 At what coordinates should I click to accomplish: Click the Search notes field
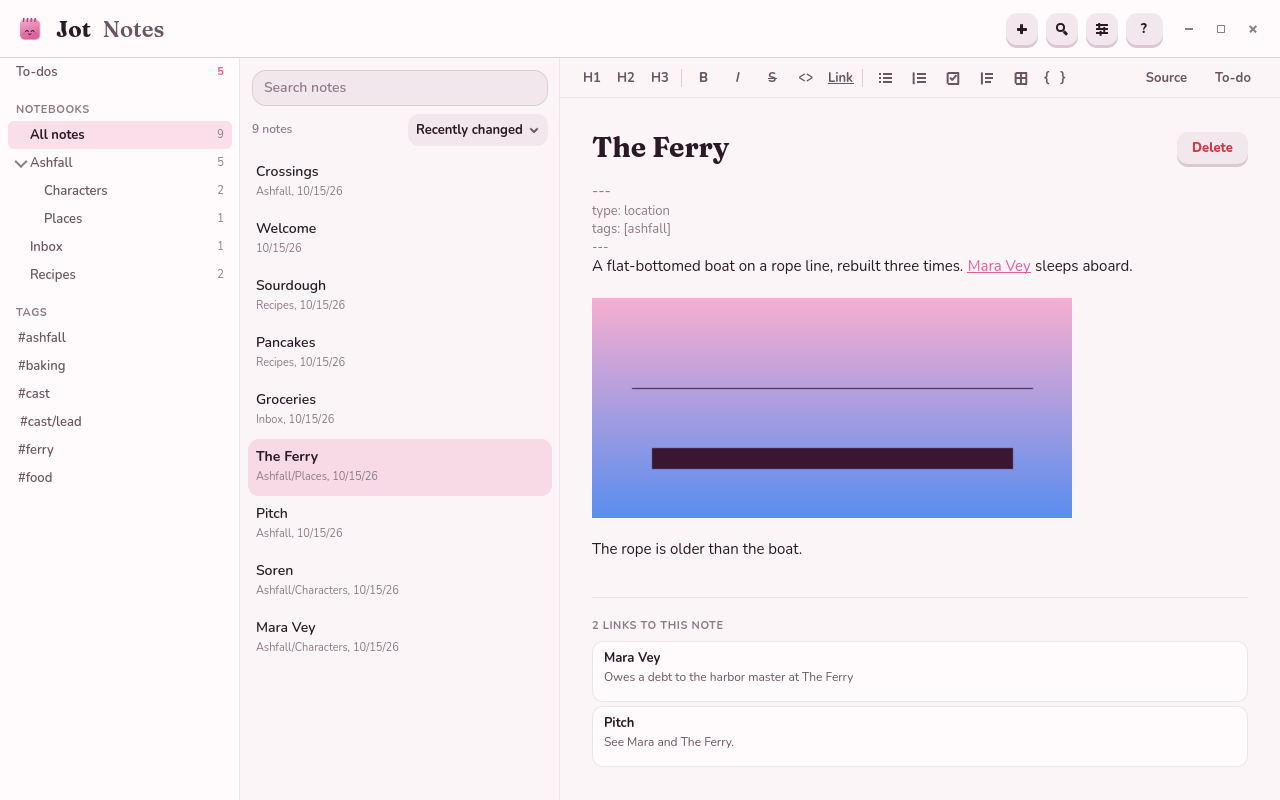[x=400, y=88]
